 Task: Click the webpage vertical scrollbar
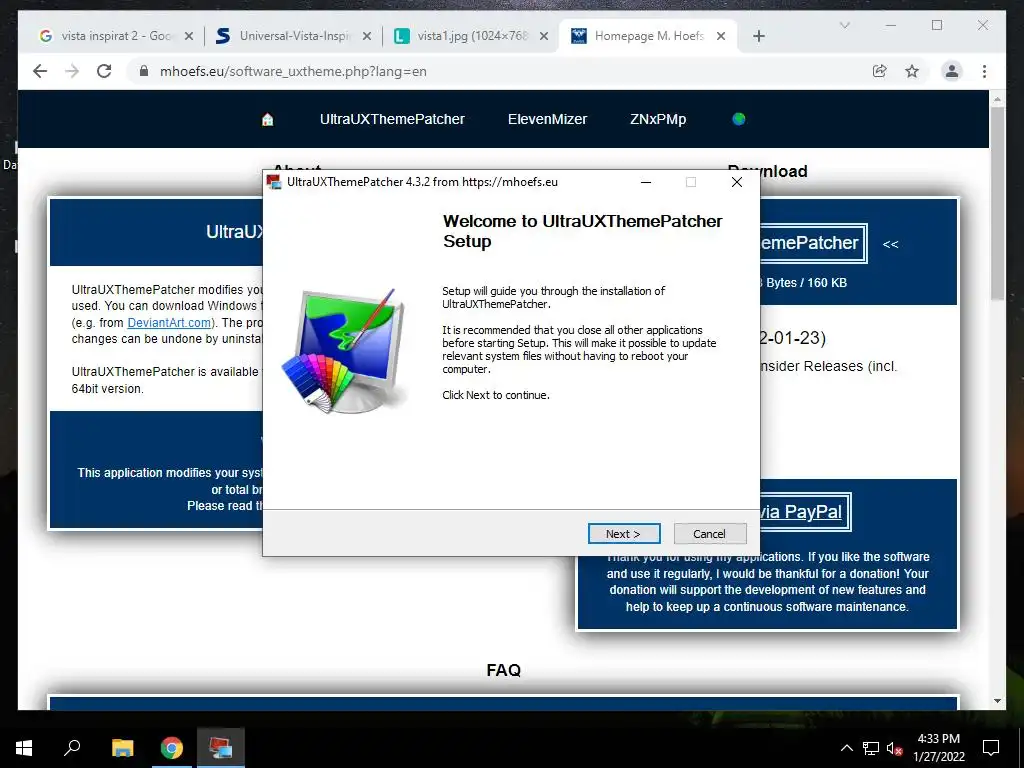997,204
